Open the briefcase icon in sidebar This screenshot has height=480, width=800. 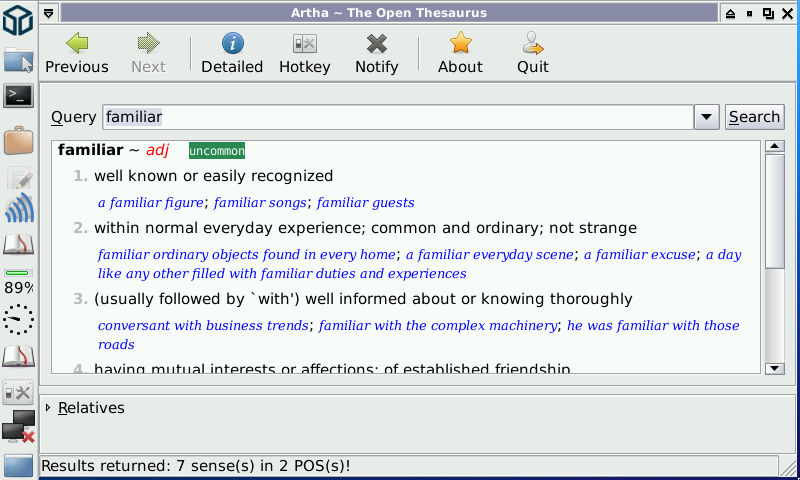18,140
